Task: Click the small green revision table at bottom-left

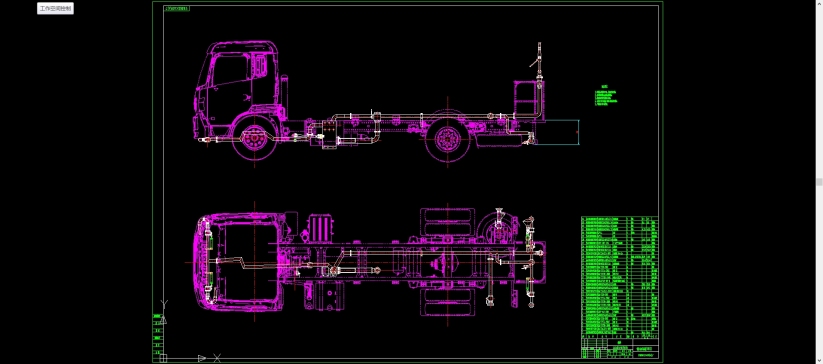Action: [x=157, y=334]
